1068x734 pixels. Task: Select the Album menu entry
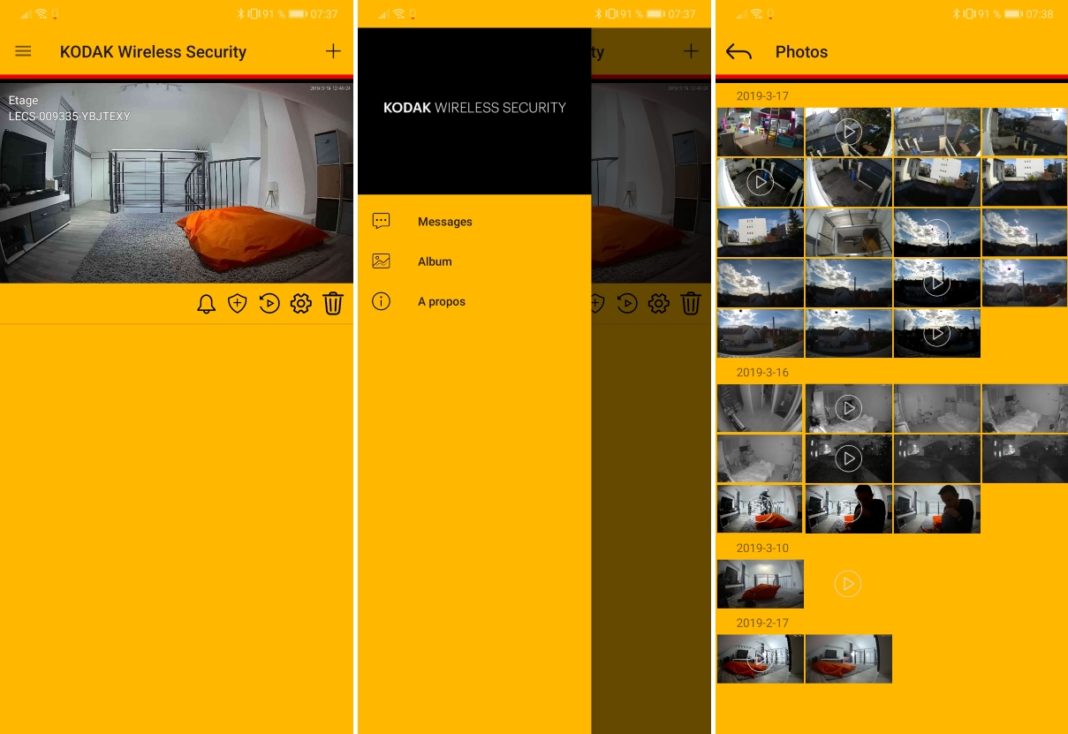[x=435, y=261]
